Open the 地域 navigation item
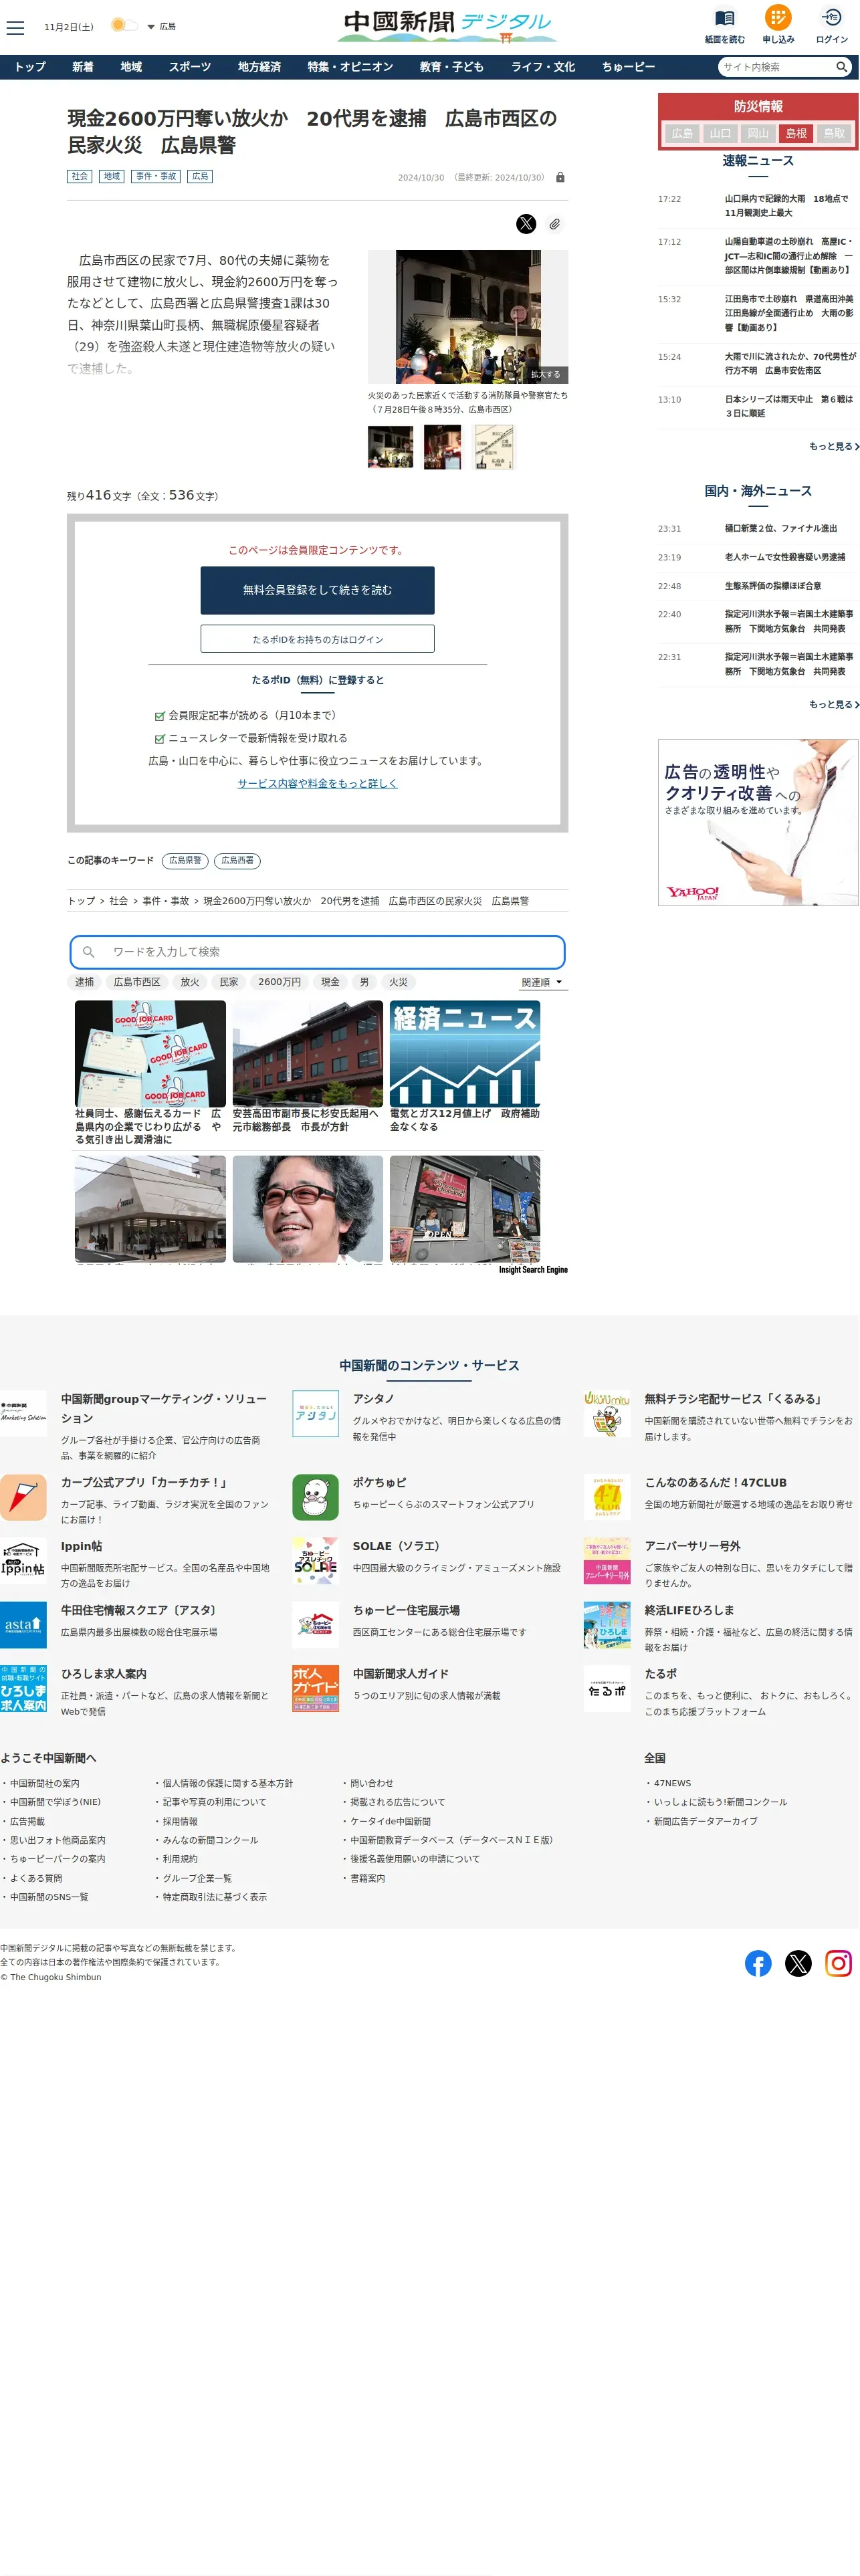This screenshot has height=2576, width=860. pos(131,67)
